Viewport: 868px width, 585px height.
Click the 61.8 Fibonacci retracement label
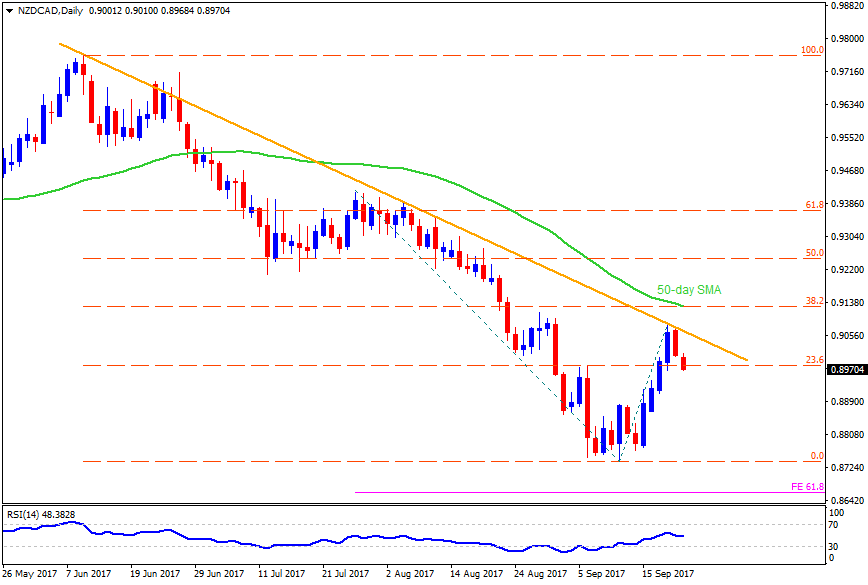tap(814, 205)
